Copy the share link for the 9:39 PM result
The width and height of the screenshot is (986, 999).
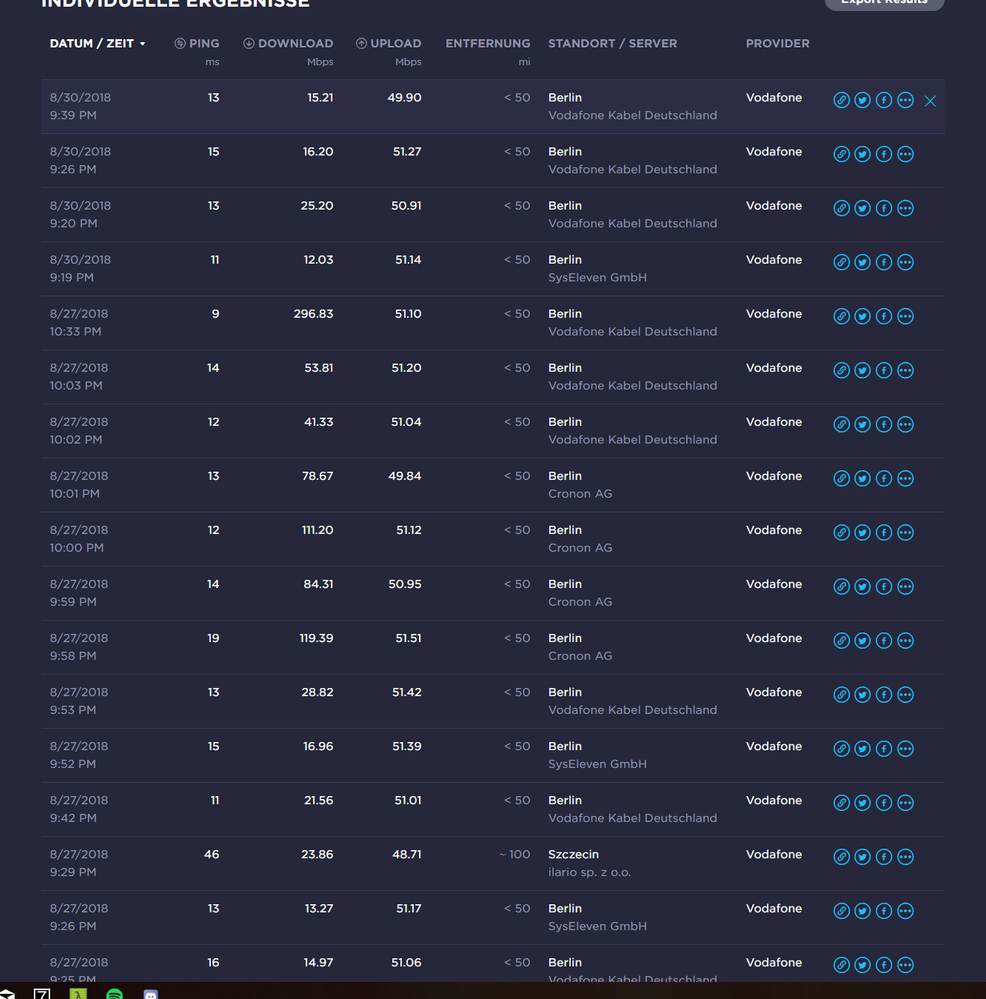(841, 100)
